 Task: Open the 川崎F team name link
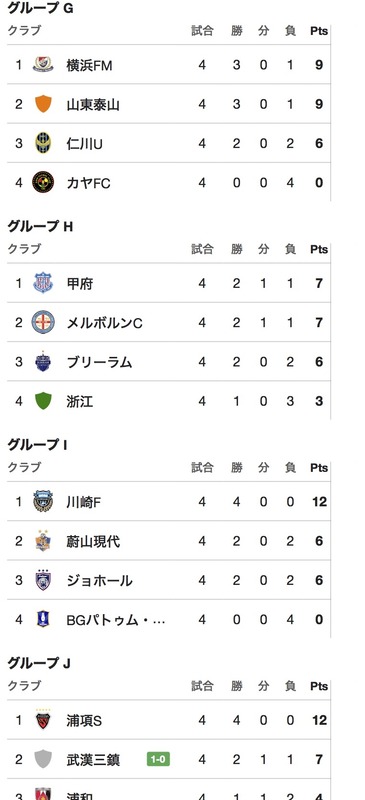(84, 502)
